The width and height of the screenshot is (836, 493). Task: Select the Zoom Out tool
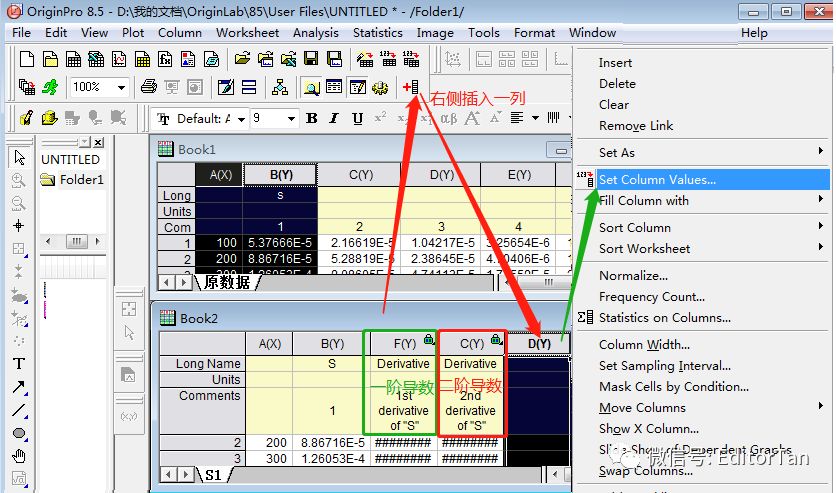click(19, 203)
